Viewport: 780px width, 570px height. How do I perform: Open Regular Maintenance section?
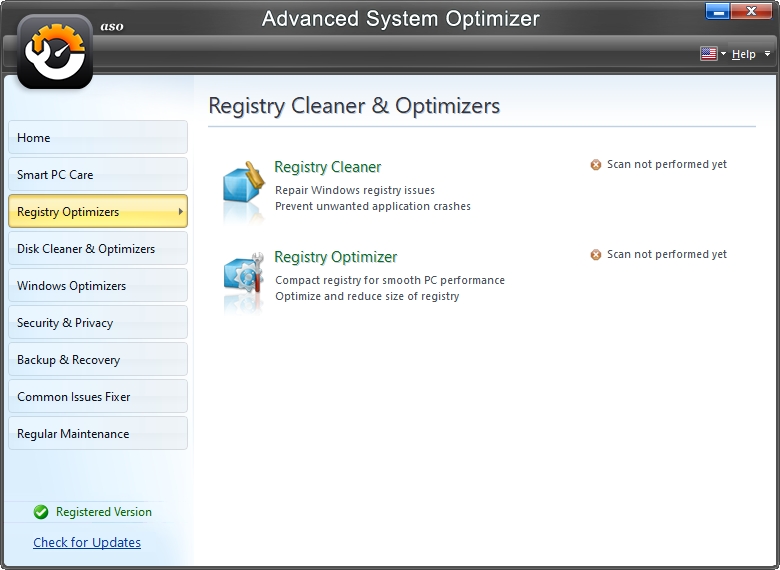click(98, 433)
